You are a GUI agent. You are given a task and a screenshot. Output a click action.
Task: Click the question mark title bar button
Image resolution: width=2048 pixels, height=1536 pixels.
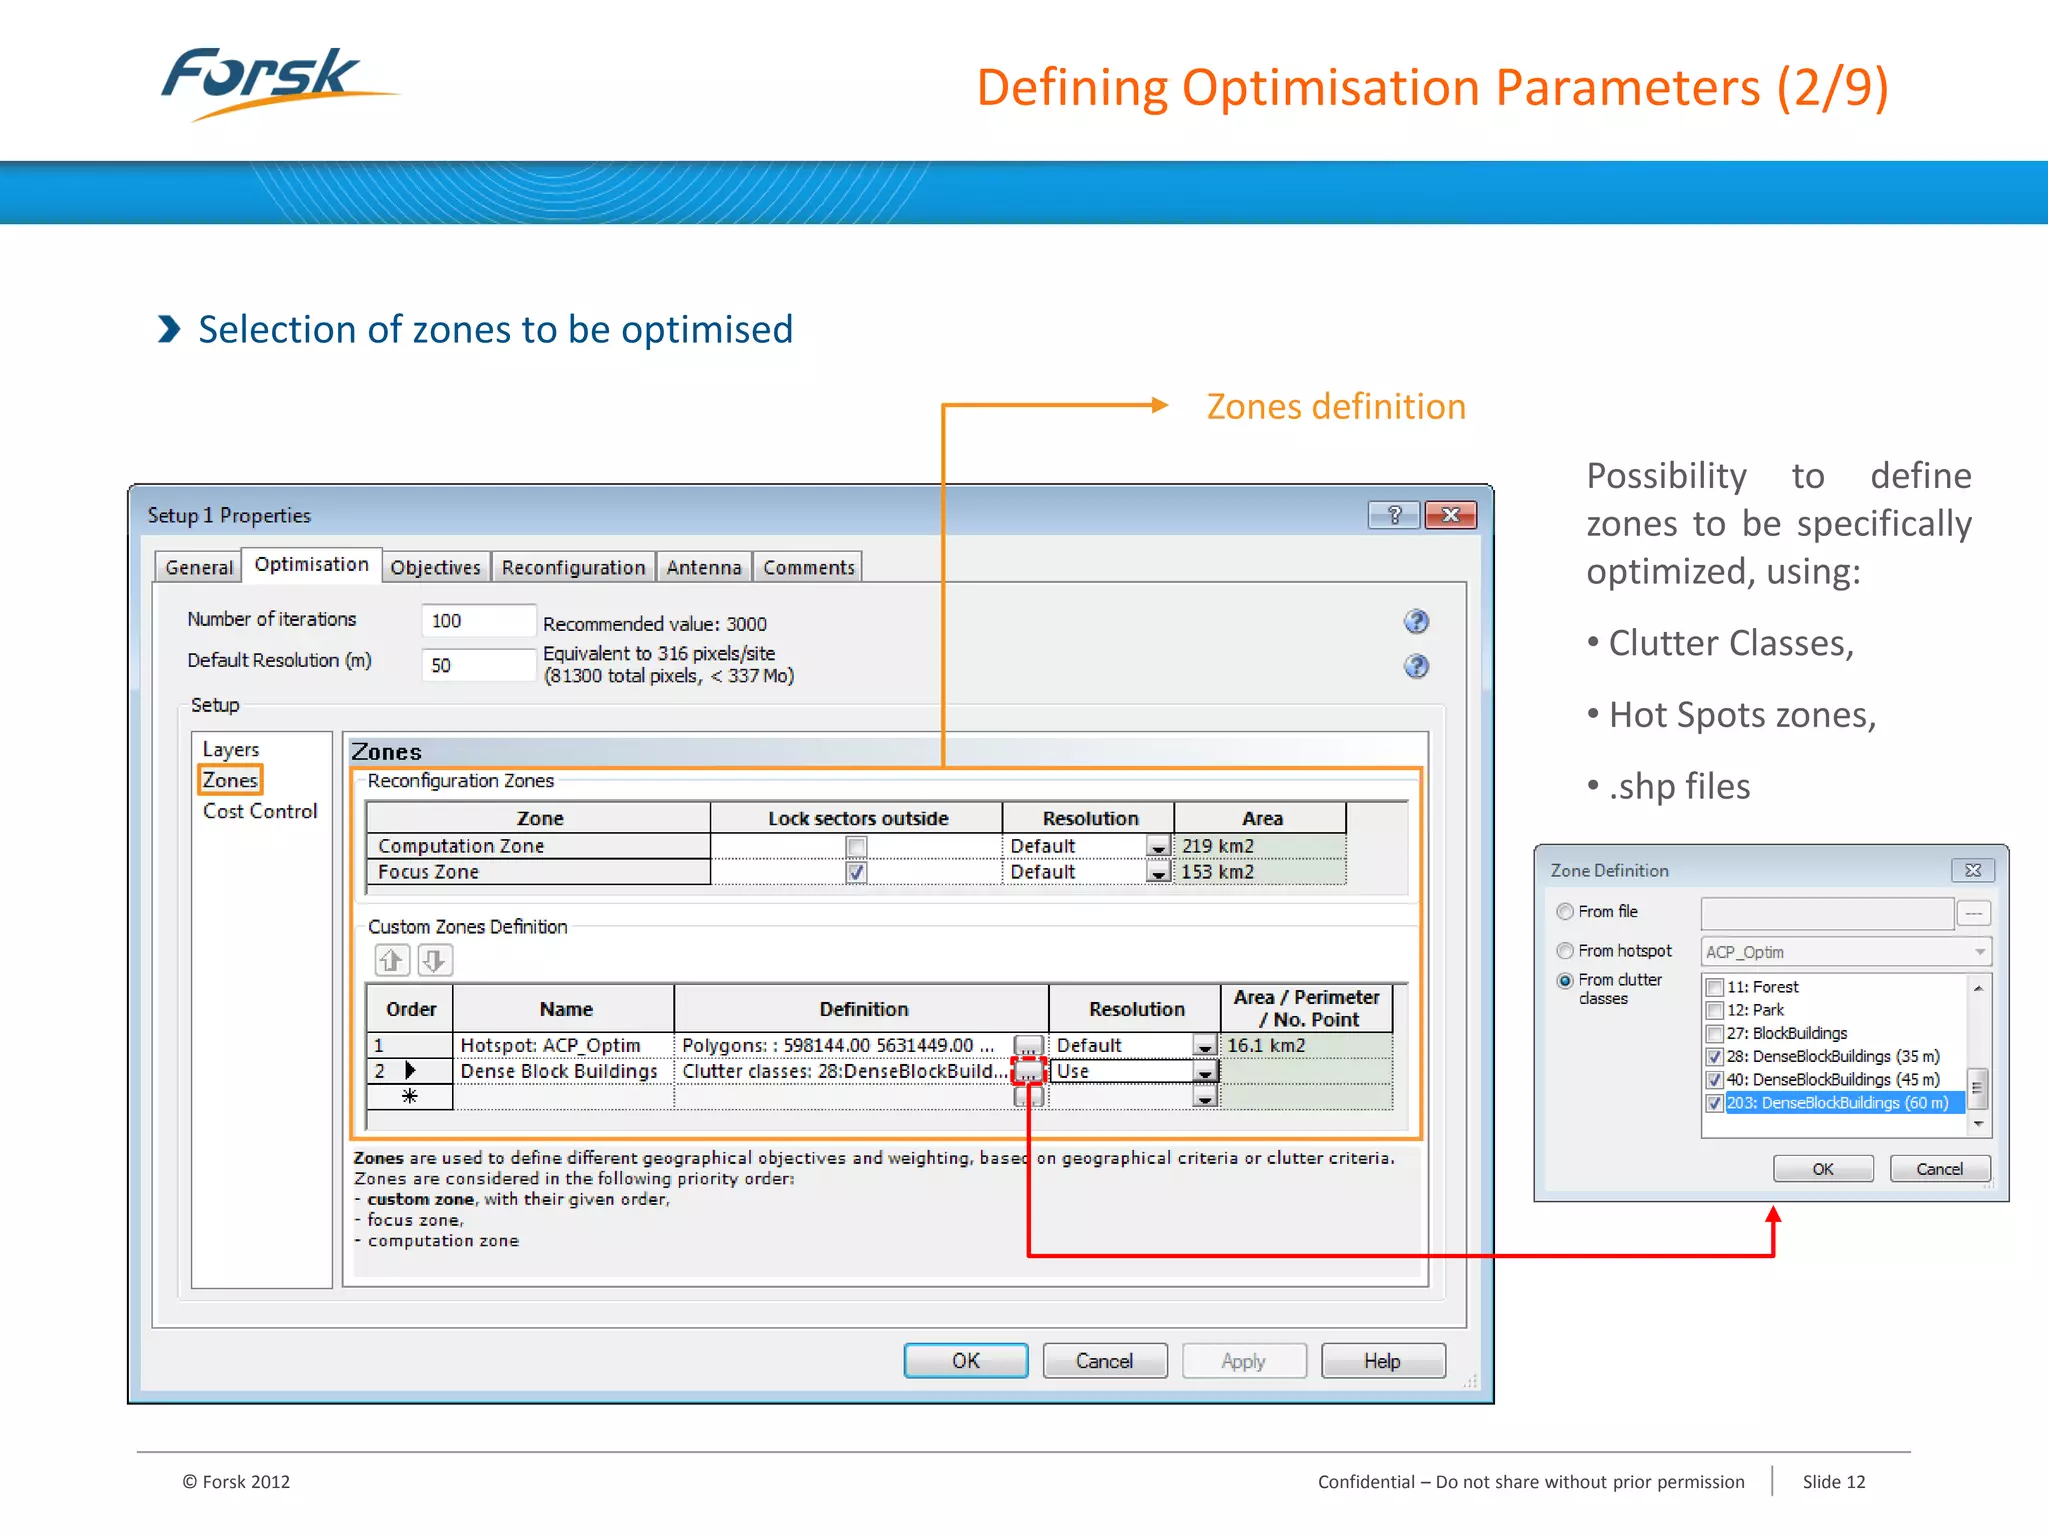click(1394, 515)
